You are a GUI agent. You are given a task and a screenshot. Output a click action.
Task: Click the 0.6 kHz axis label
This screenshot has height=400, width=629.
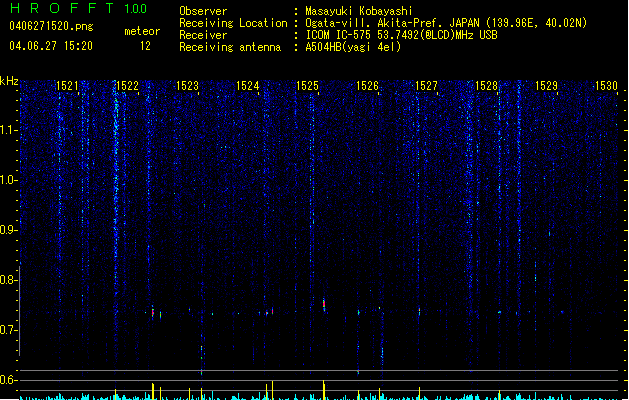tap(9, 380)
